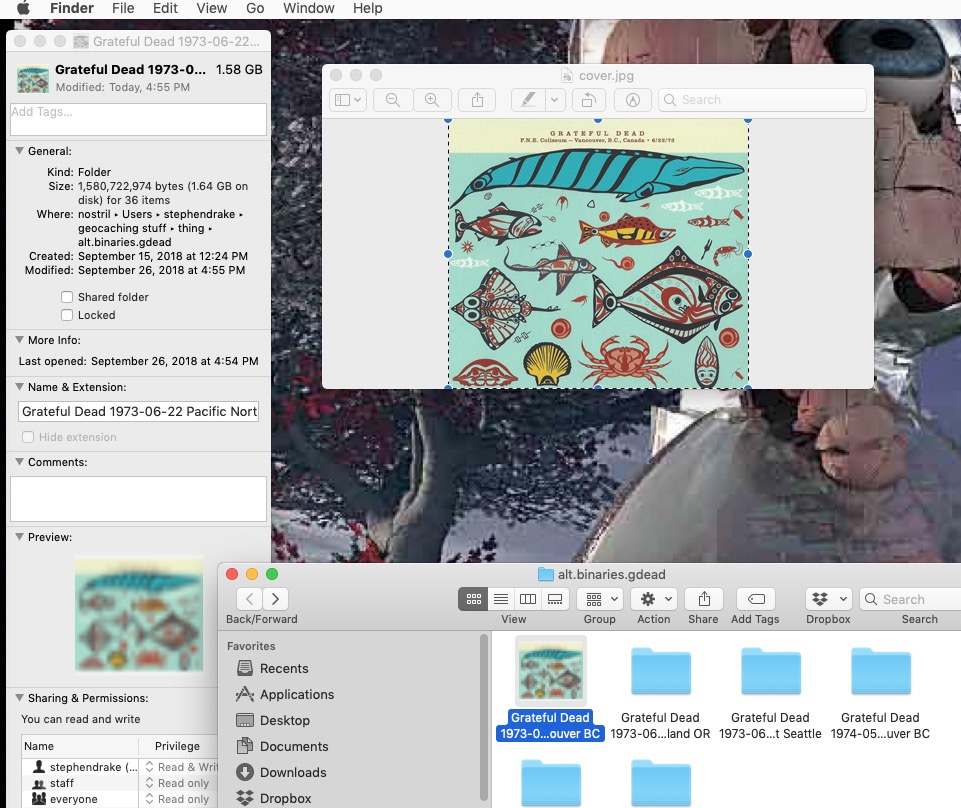Click the folder name text field

[139, 411]
